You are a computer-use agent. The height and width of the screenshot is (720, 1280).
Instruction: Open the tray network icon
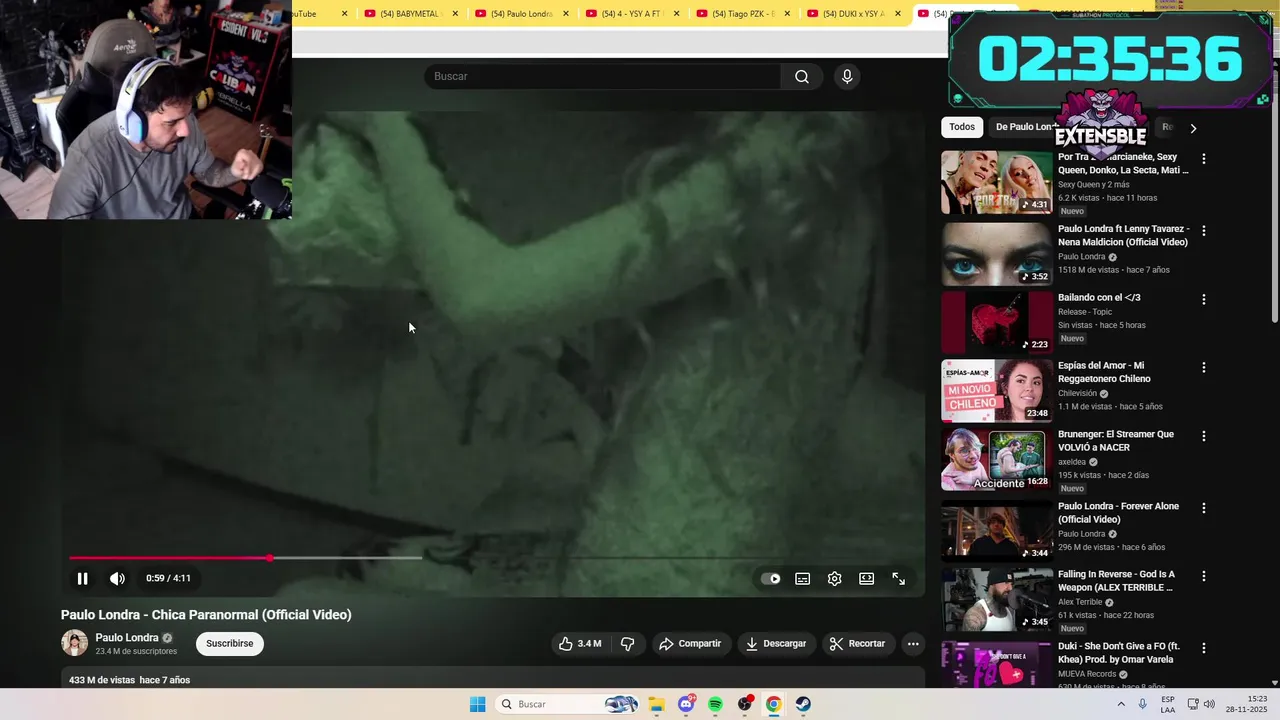pos(1193,704)
